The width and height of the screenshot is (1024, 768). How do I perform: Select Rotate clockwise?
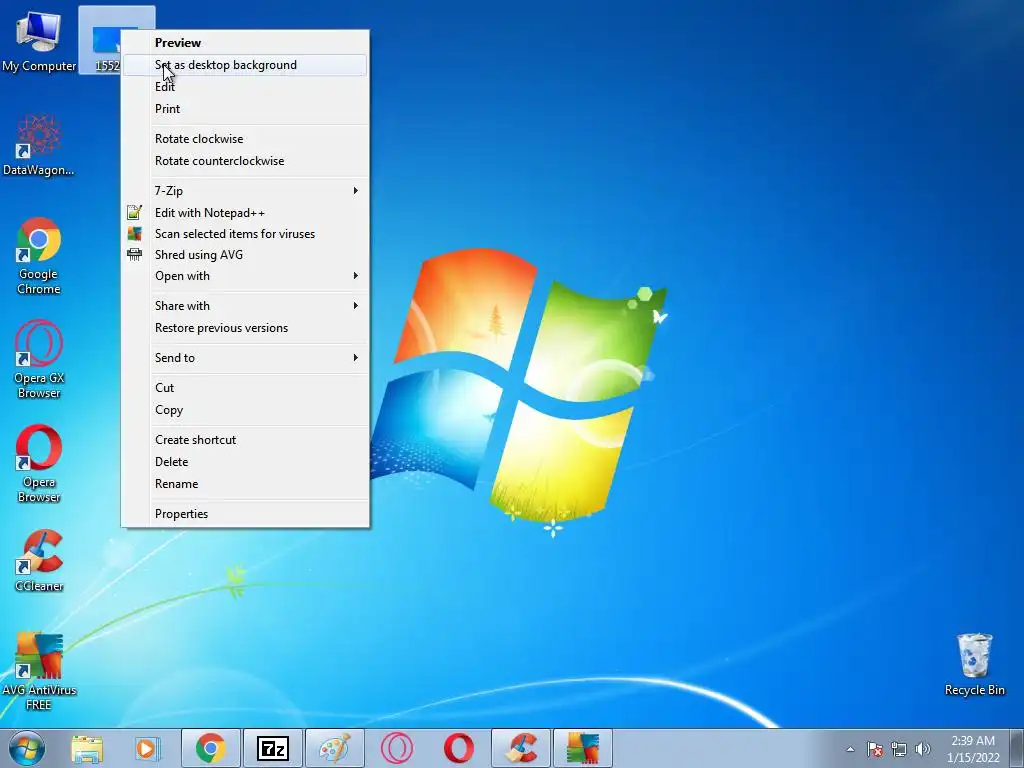pos(246,139)
